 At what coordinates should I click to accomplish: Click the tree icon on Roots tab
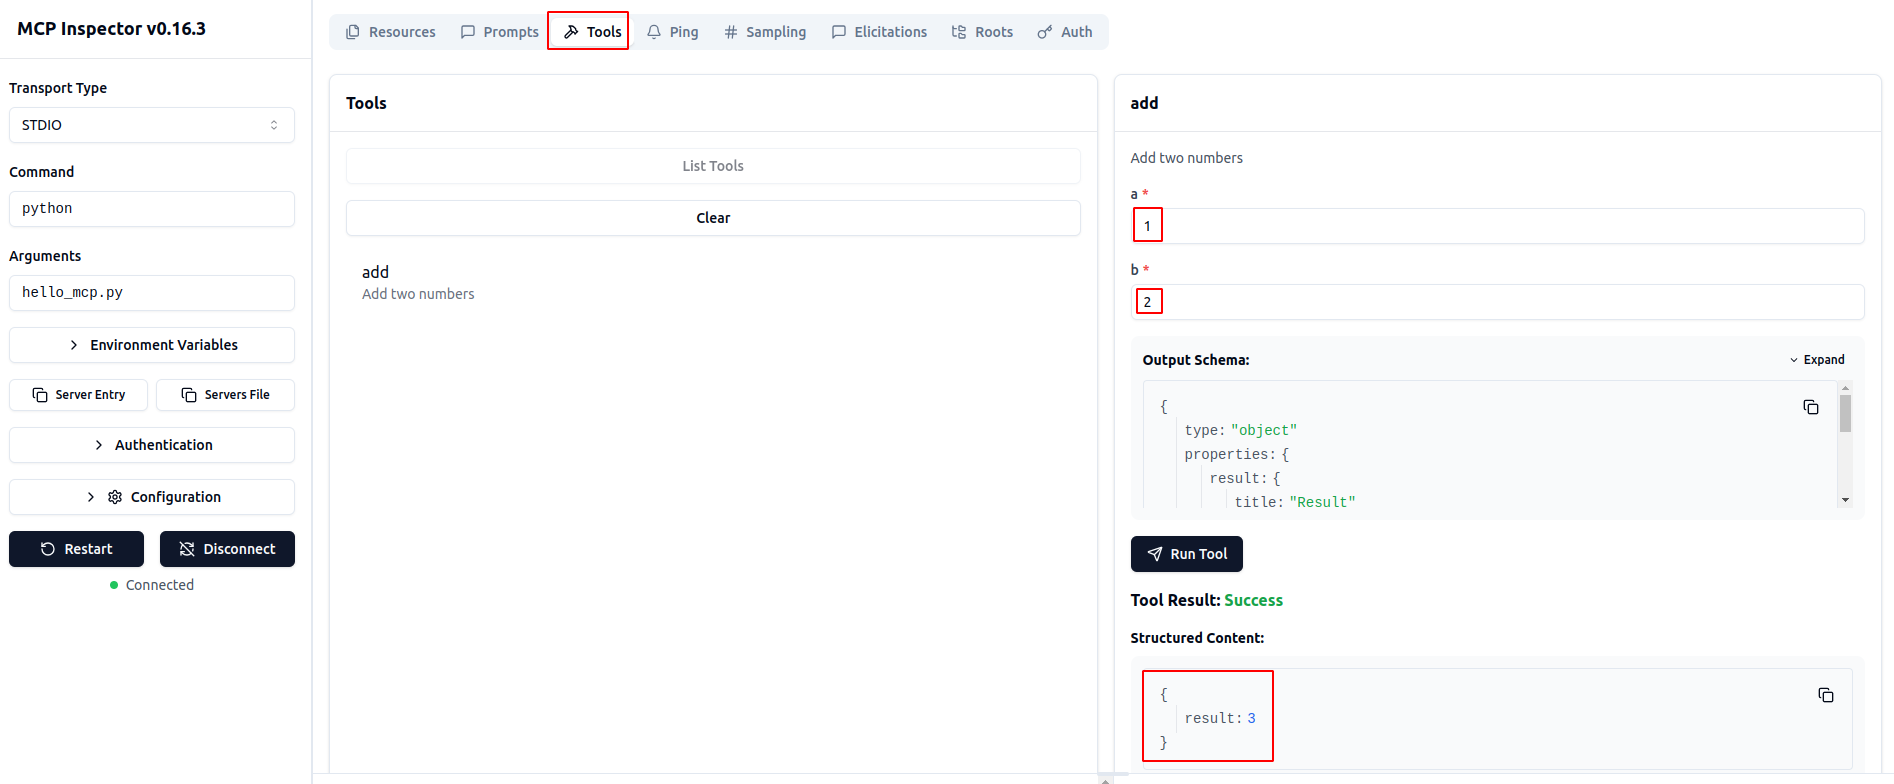click(959, 32)
